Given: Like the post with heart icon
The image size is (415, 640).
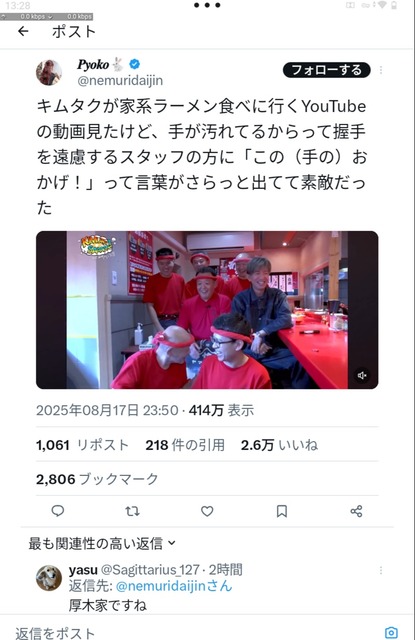Looking at the screenshot, I should 207,511.
